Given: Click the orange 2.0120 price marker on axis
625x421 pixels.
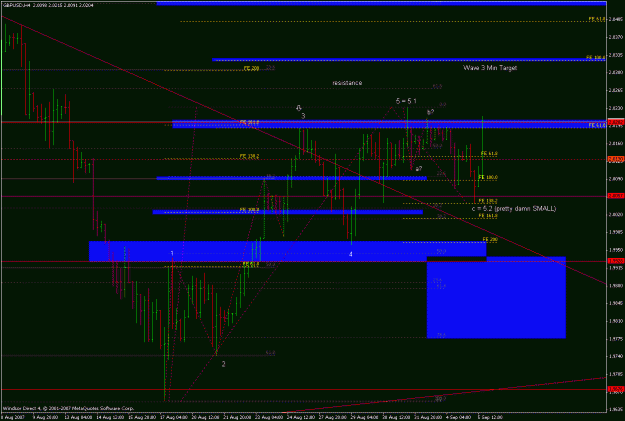Looking at the screenshot, I should 616,159.
